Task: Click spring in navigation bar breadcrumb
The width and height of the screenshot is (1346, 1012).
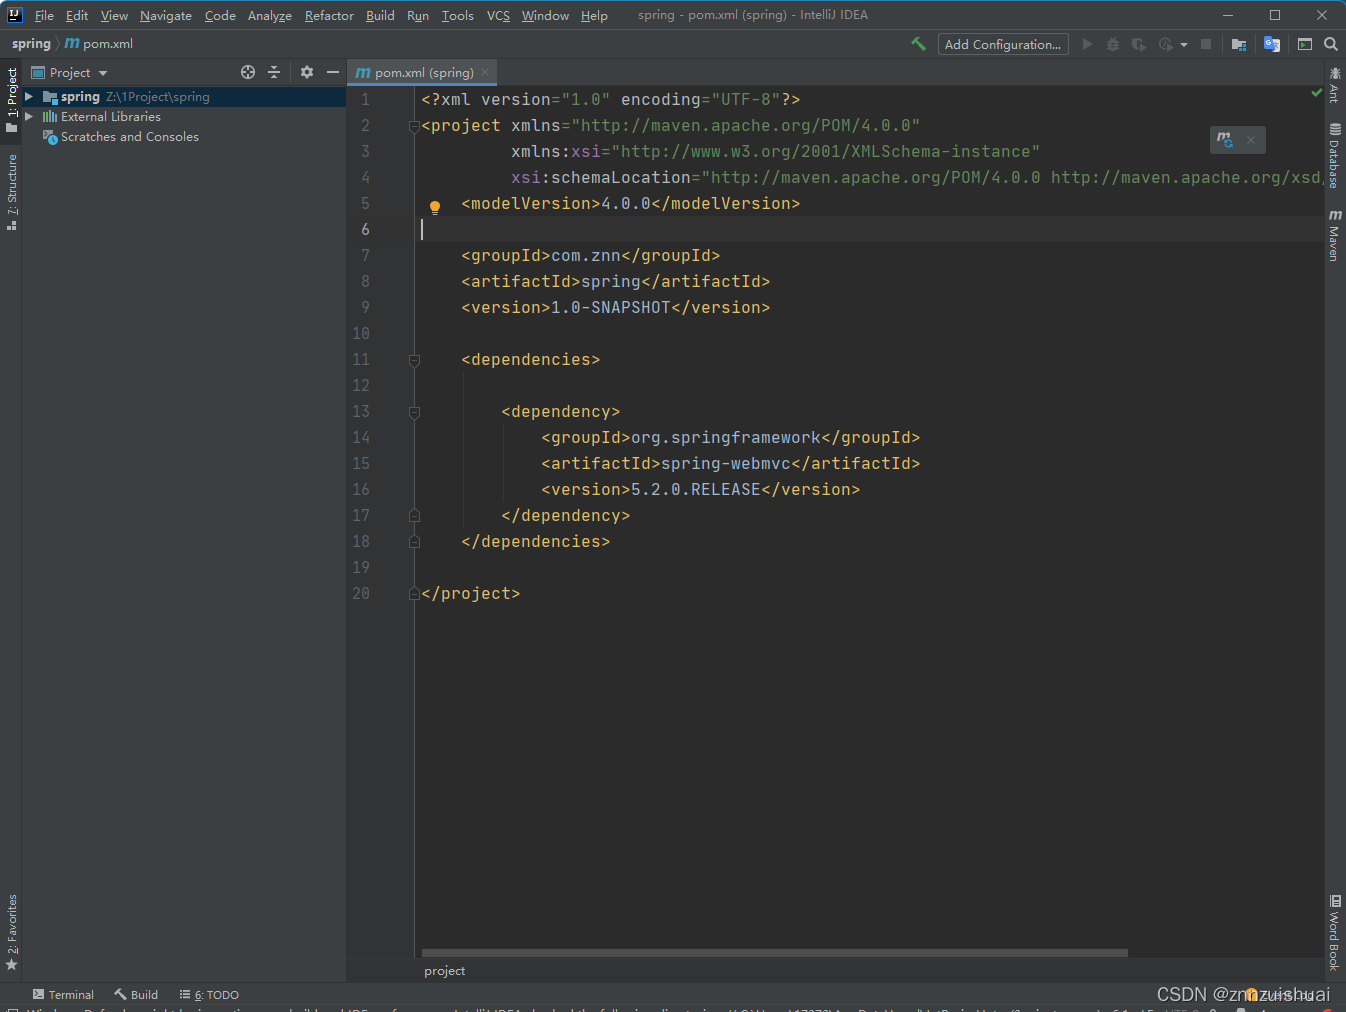Action: [31, 44]
